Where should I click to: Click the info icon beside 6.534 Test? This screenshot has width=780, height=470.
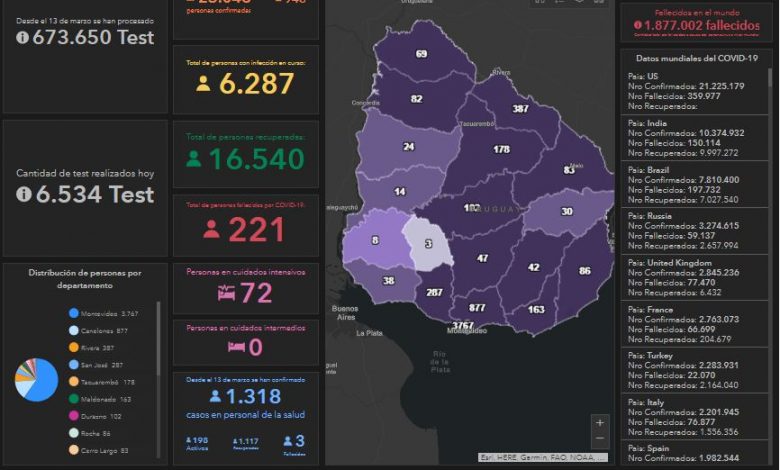pyautogui.click(x=23, y=194)
